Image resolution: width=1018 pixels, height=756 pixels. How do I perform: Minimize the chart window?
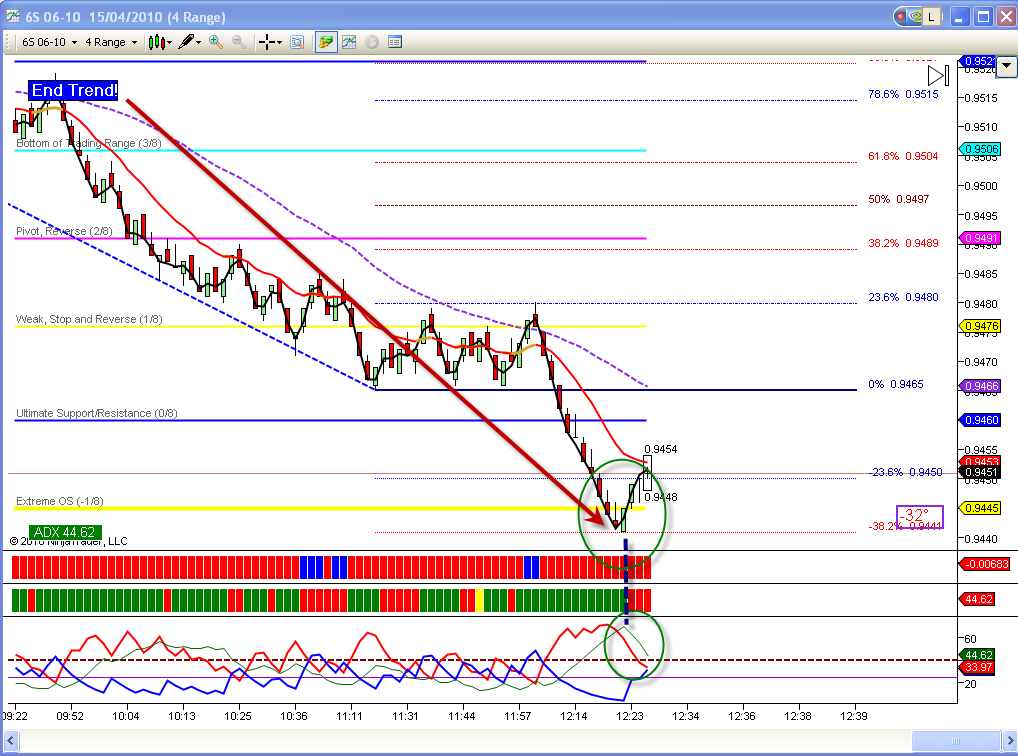coord(960,17)
